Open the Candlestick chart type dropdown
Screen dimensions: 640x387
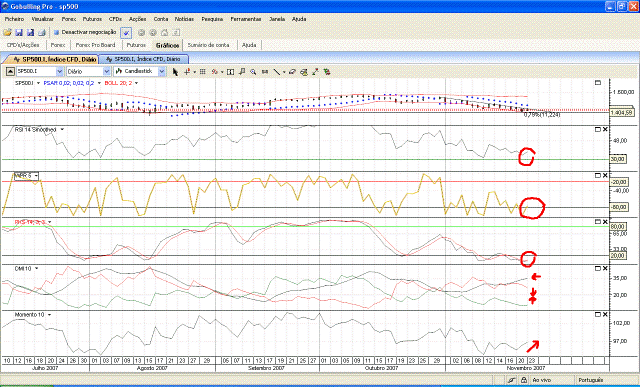pos(162,71)
